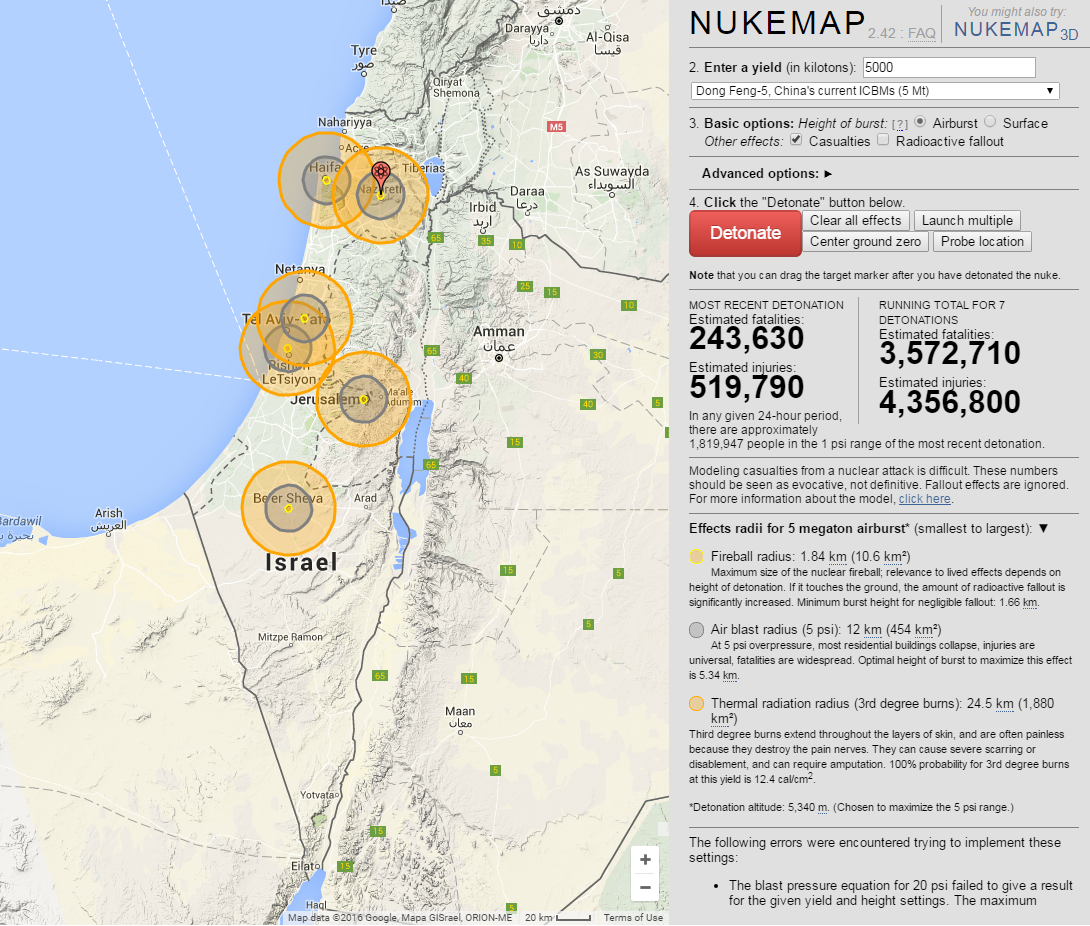
Task: Click the estimated injuries 519,790 figure
Action: tap(747, 387)
